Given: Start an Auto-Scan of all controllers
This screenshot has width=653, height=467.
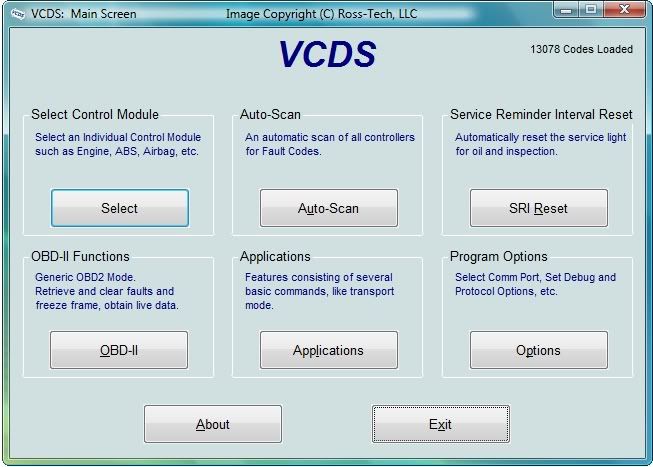Looking at the screenshot, I should pos(329,208).
